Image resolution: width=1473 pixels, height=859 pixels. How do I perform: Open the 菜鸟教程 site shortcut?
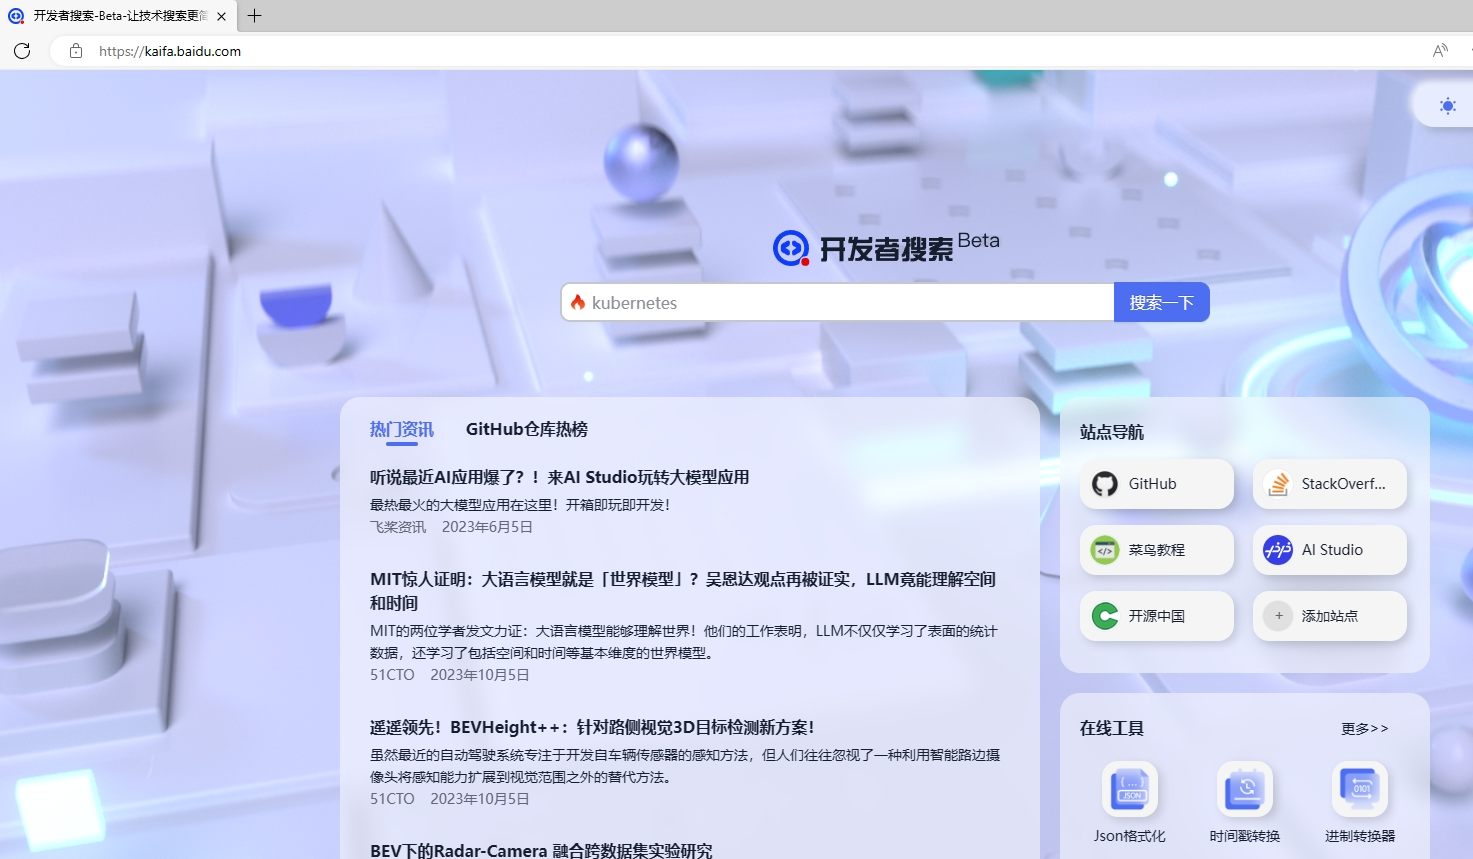click(1157, 550)
